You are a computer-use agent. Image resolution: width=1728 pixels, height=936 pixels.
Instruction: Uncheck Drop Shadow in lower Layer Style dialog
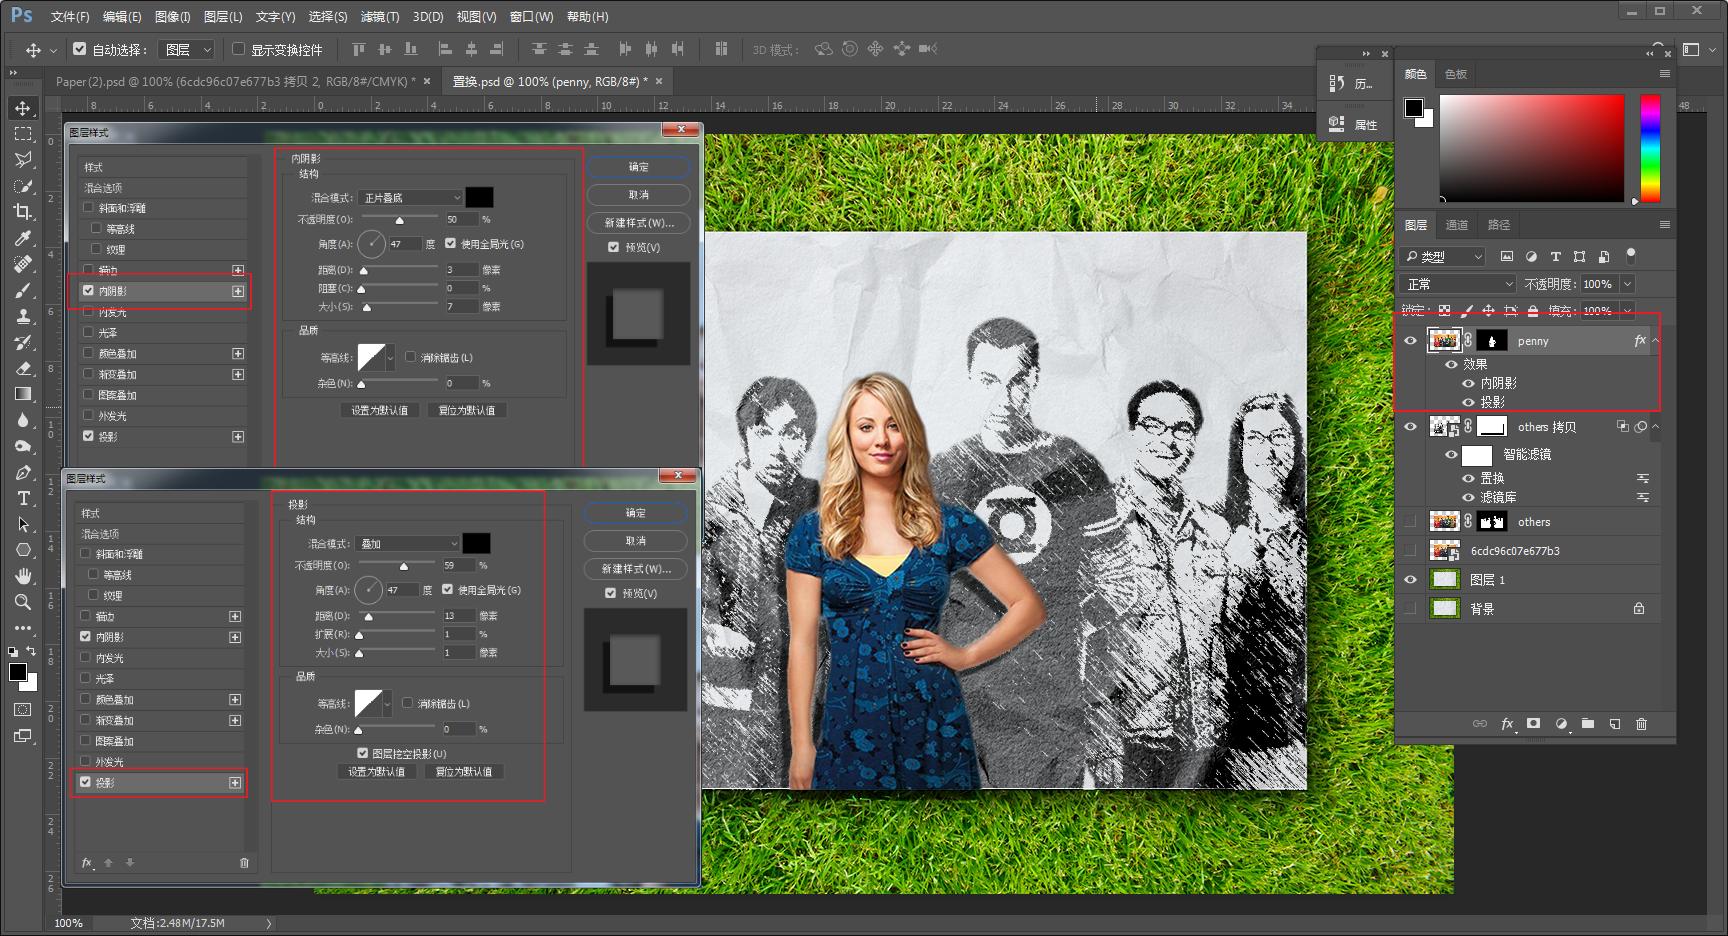click(86, 783)
